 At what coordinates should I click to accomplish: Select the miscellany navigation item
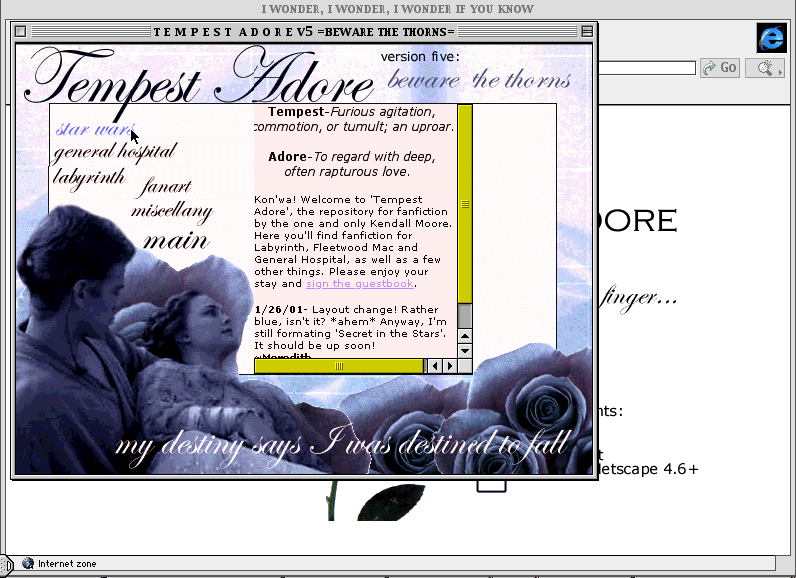tap(171, 211)
